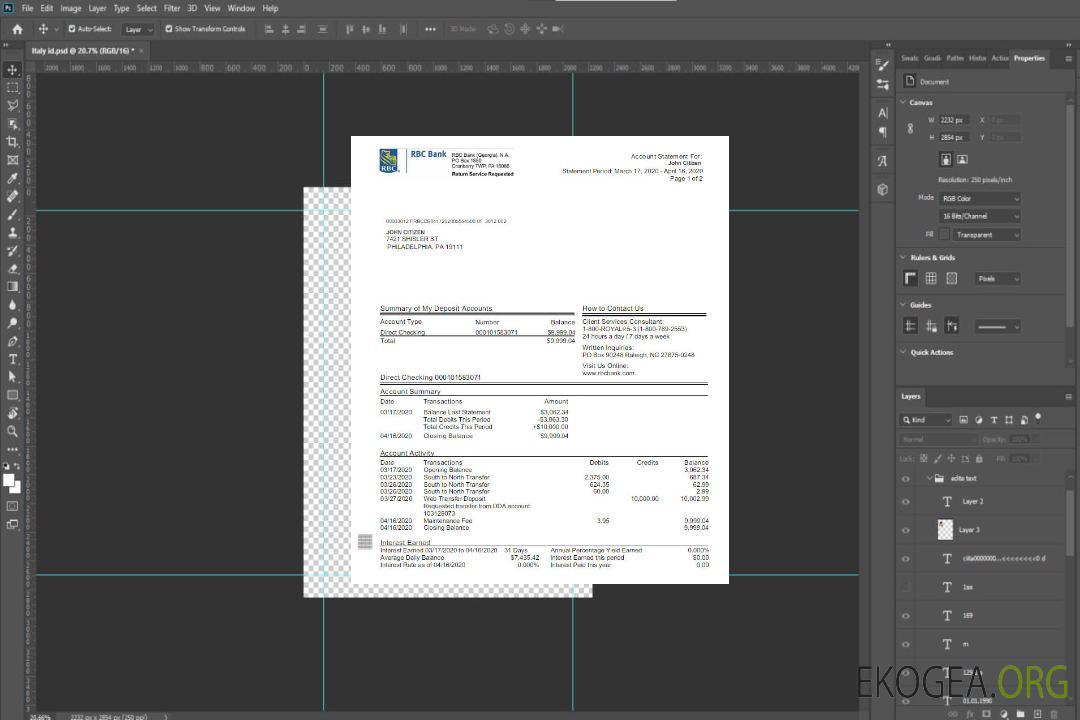Collapse the Rulers & Grids section
Screen dimensions: 1080x720
pos(903,257)
